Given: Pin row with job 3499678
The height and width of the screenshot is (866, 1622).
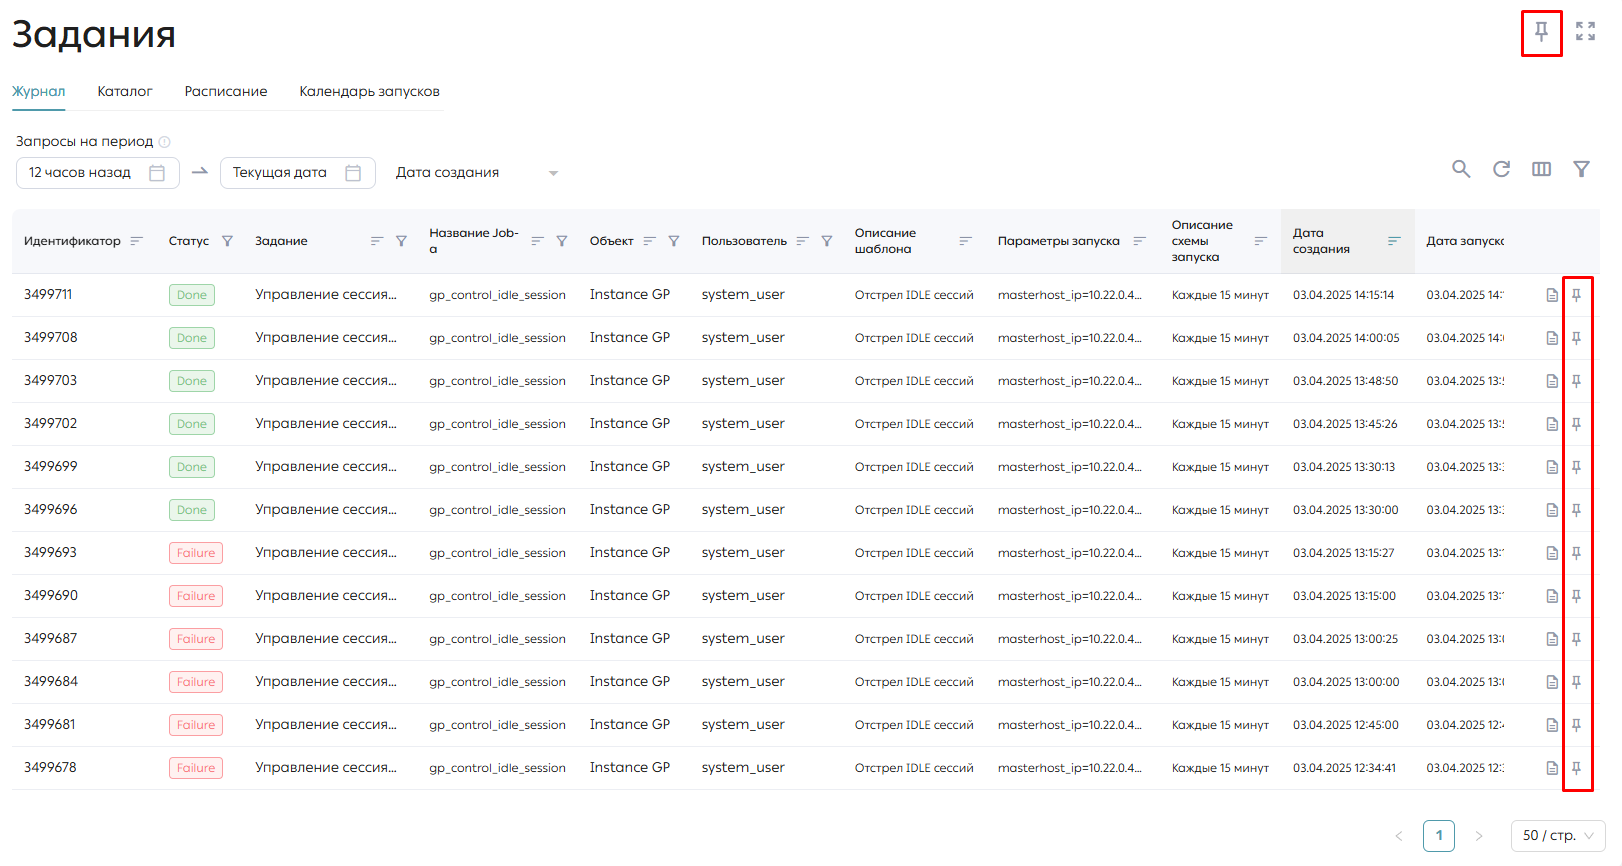Looking at the screenshot, I should (x=1576, y=768).
